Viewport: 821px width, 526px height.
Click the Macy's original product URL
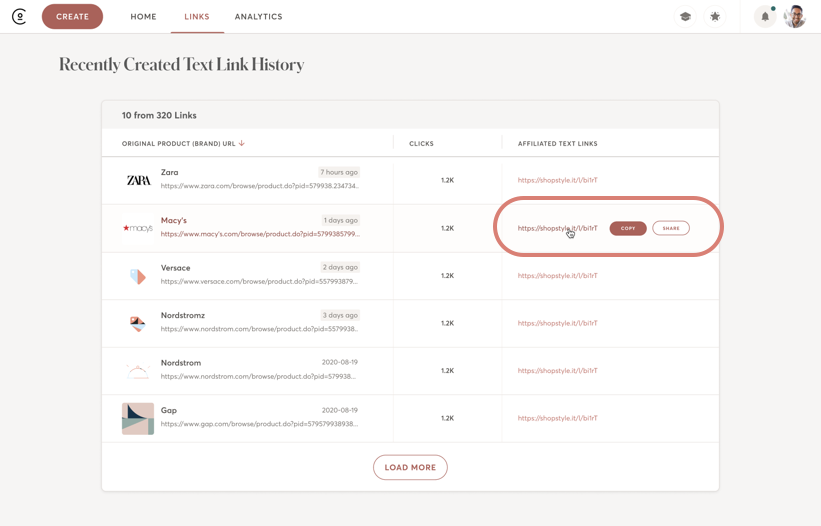(x=259, y=234)
